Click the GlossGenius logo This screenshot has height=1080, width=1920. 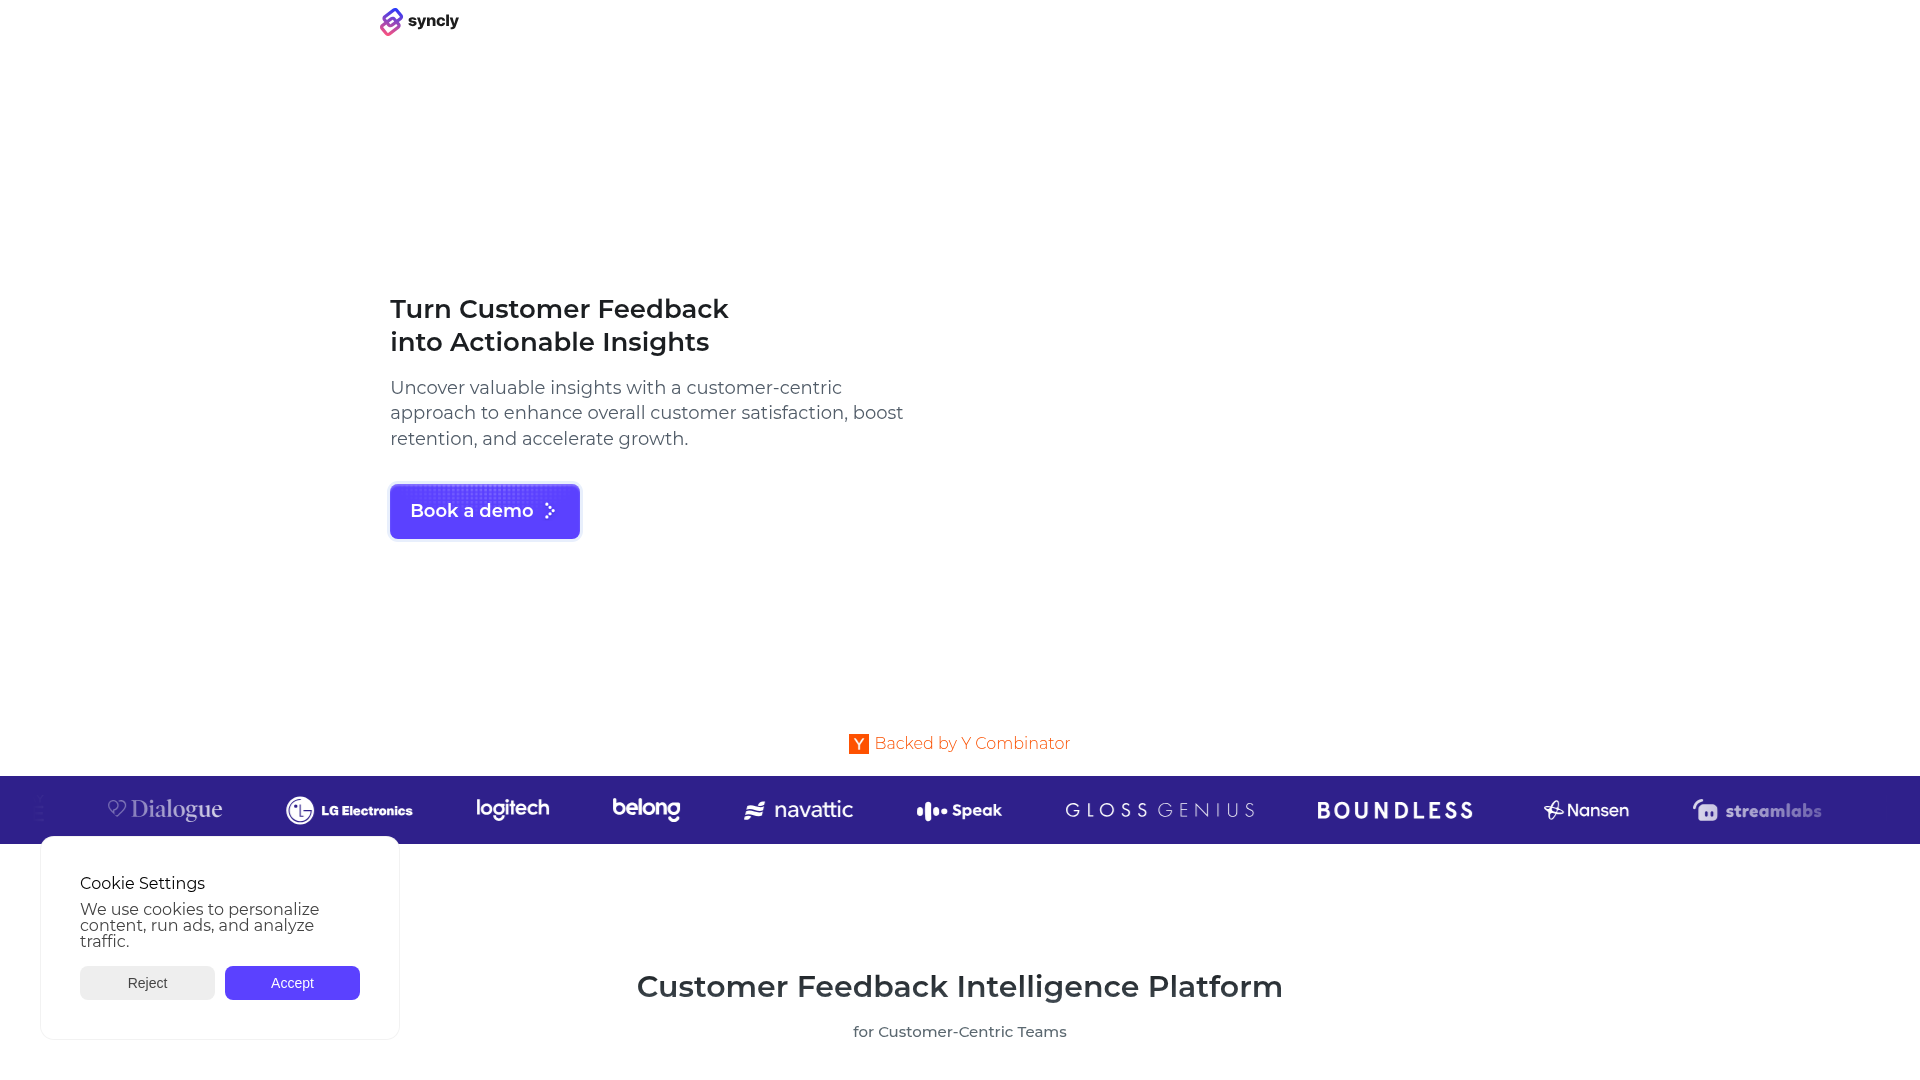pyautogui.click(x=1160, y=810)
